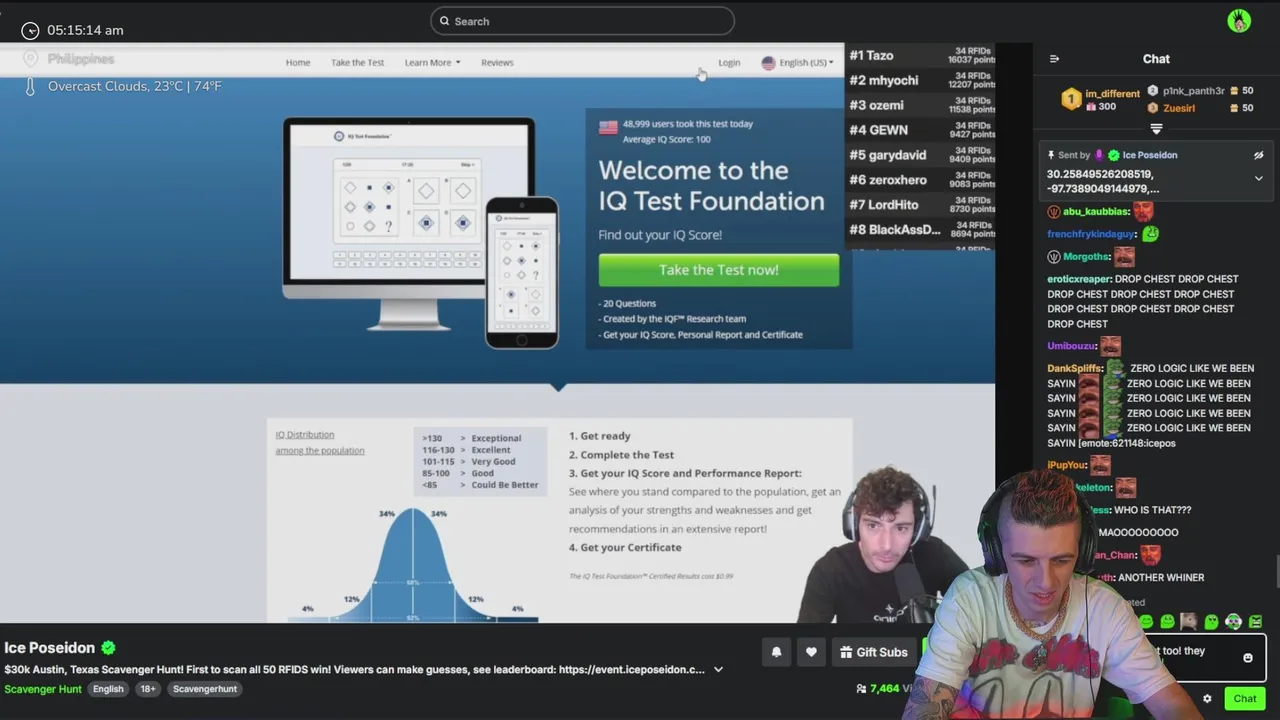Viewport: 1280px width, 720px height.
Task: Select #7 LordHito in the leaderboard
Action: [921, 205]
